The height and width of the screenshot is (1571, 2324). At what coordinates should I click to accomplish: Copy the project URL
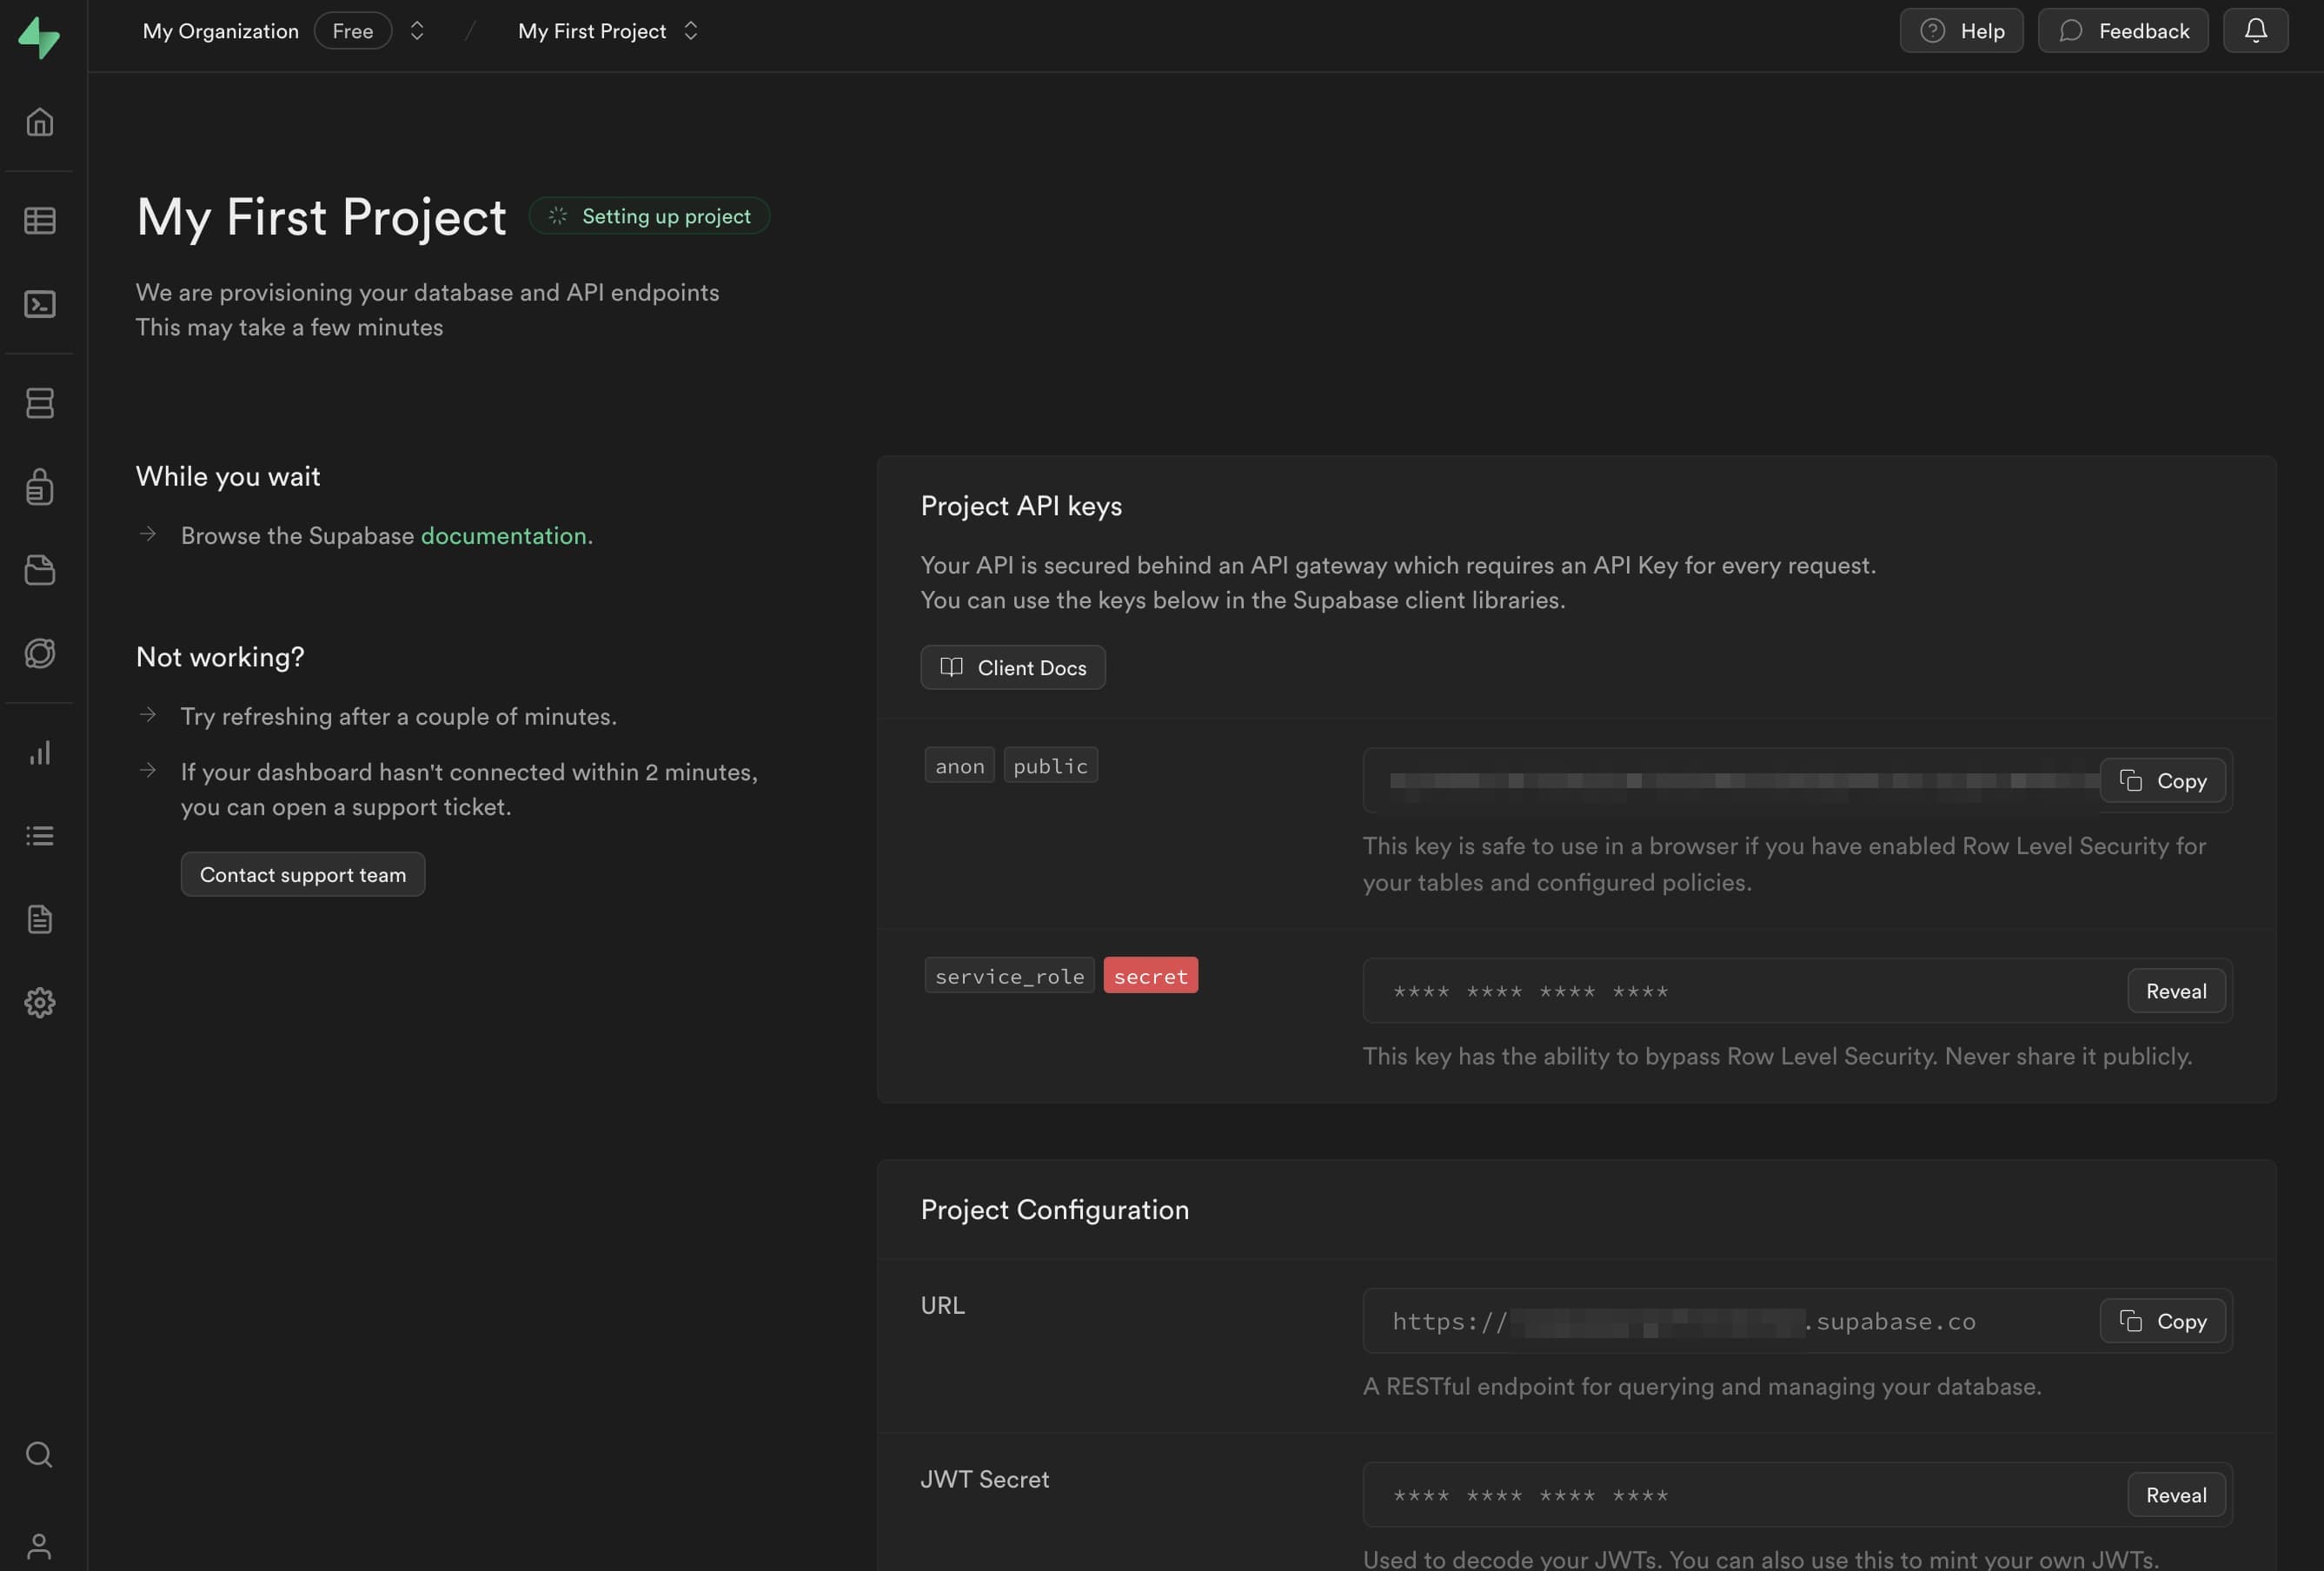point(2162,1320)
